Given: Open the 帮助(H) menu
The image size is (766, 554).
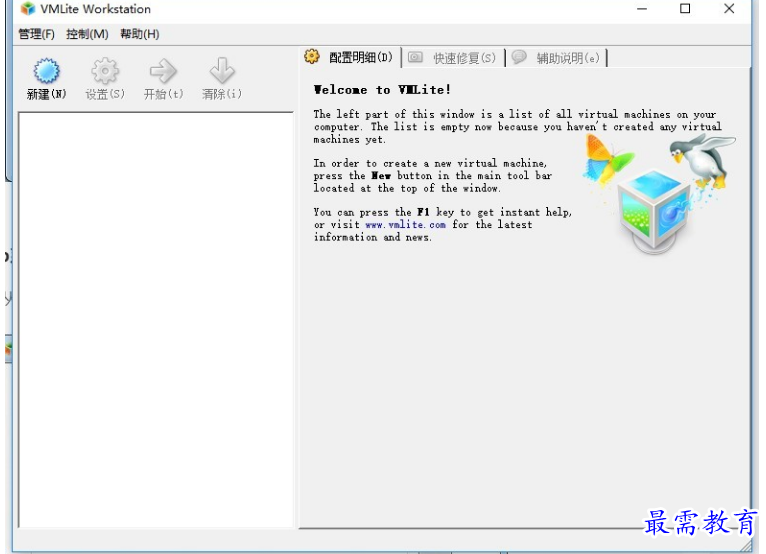Looking at the screenshot, I should [x=140, y=34].
